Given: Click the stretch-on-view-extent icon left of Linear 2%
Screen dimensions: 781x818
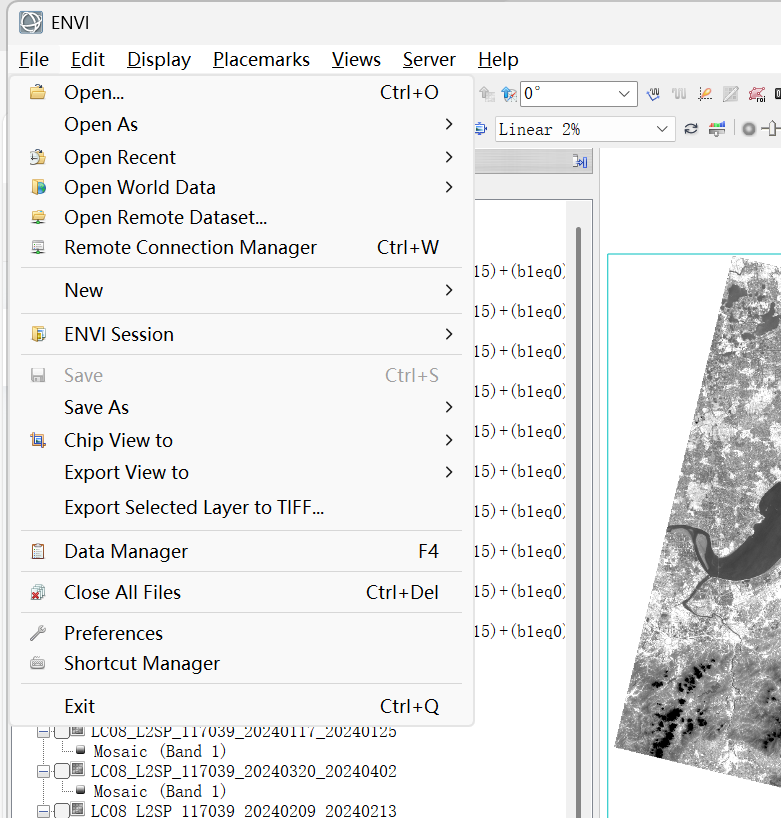Looking at the screenshot, I should (481, 129).
